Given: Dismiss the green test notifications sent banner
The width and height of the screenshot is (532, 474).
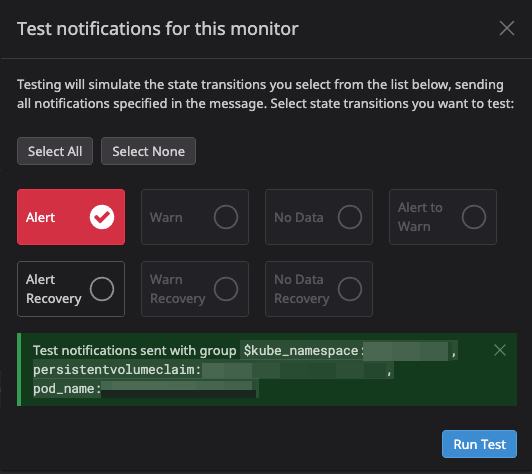Looking at the screenshot, I should [x=500, y=350].
